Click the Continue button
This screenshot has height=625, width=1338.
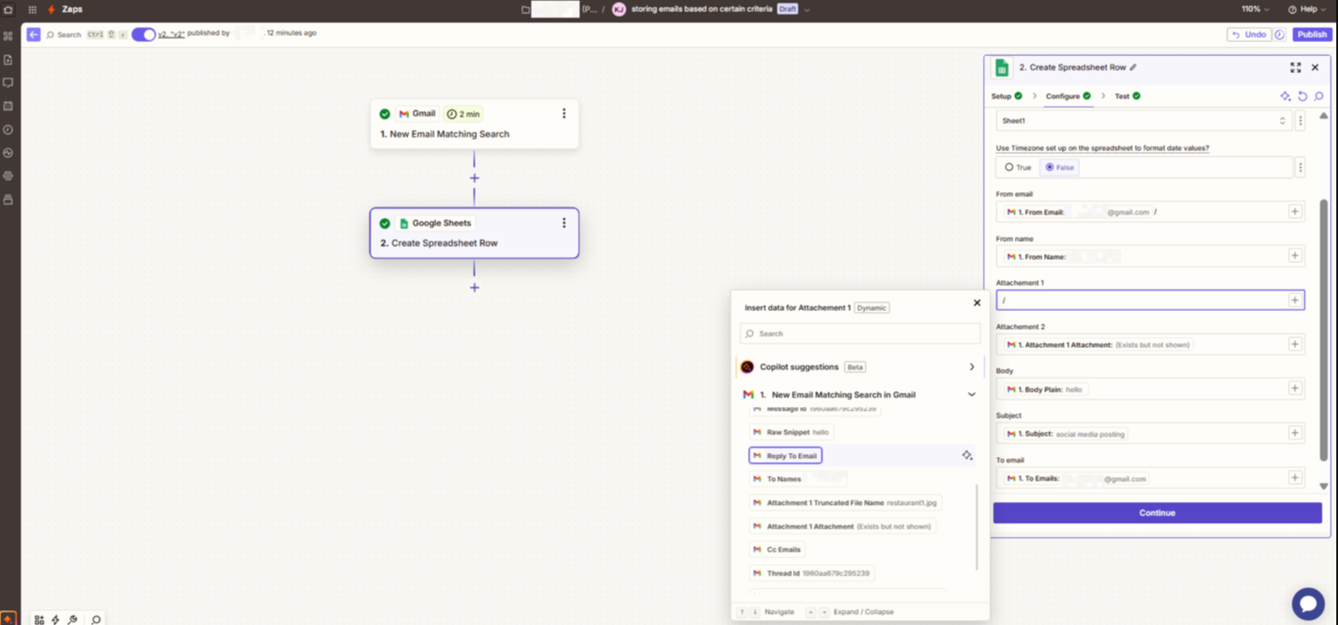(1157, 513)
